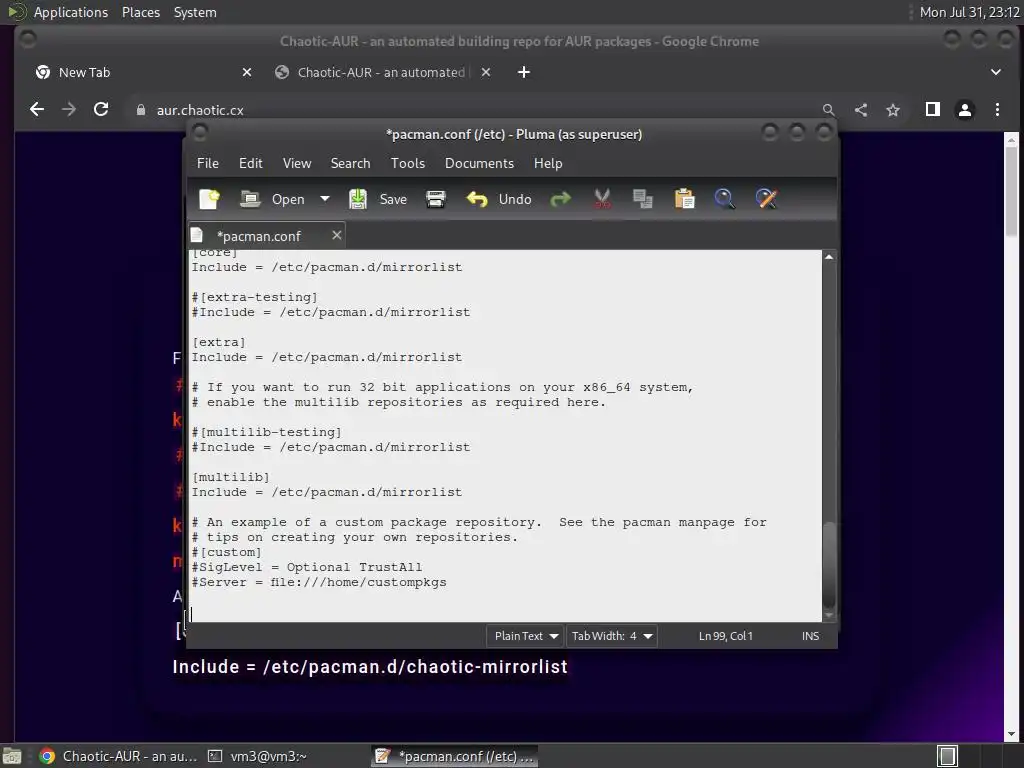Copy selection with the copy icon
Viewport: 1024px width, 768px height.
coord(643,199)
